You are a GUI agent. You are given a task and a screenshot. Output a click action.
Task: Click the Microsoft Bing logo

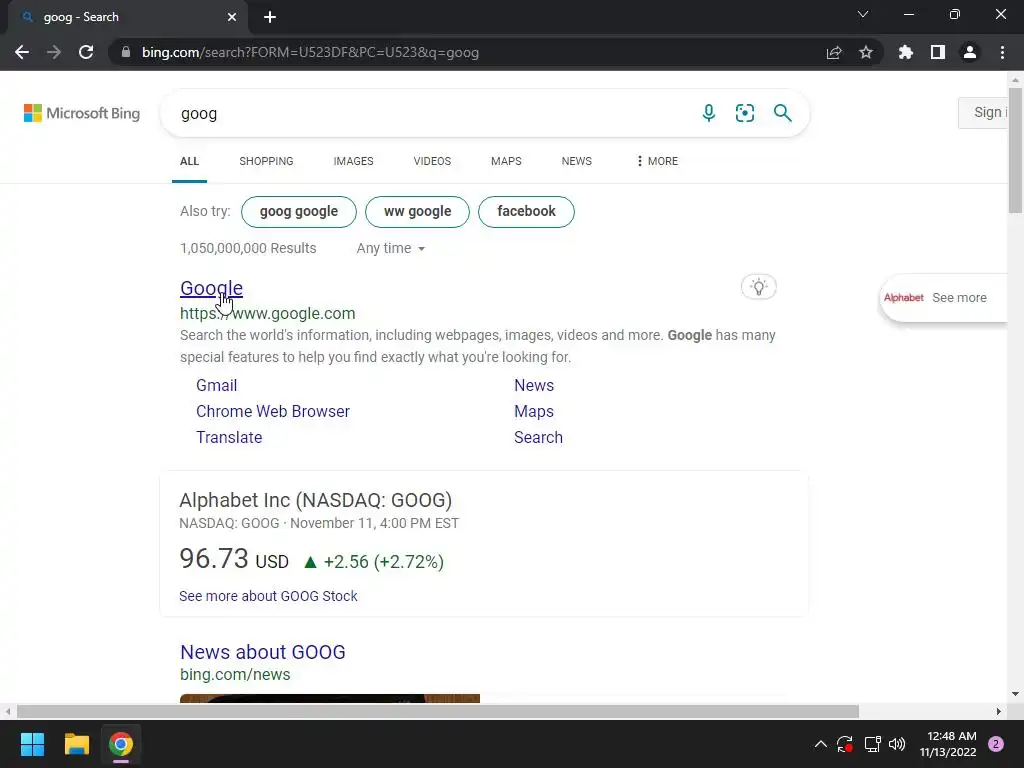point(82,113)
